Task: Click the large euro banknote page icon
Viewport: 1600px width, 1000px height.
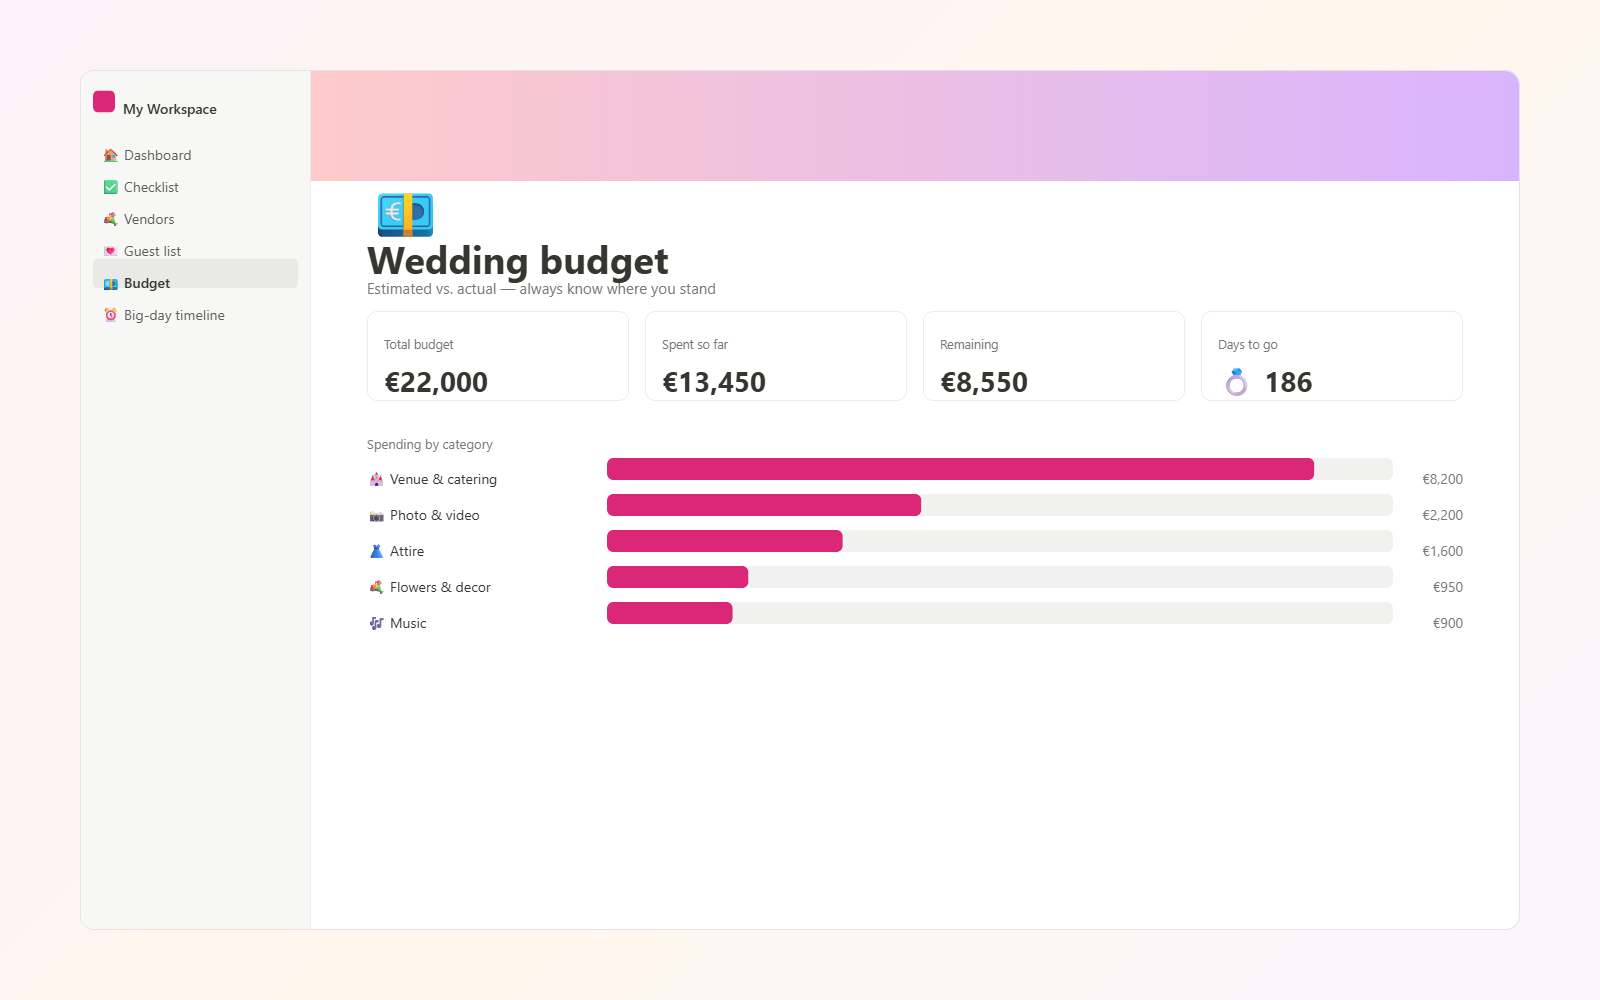Action: coord(405,215)
